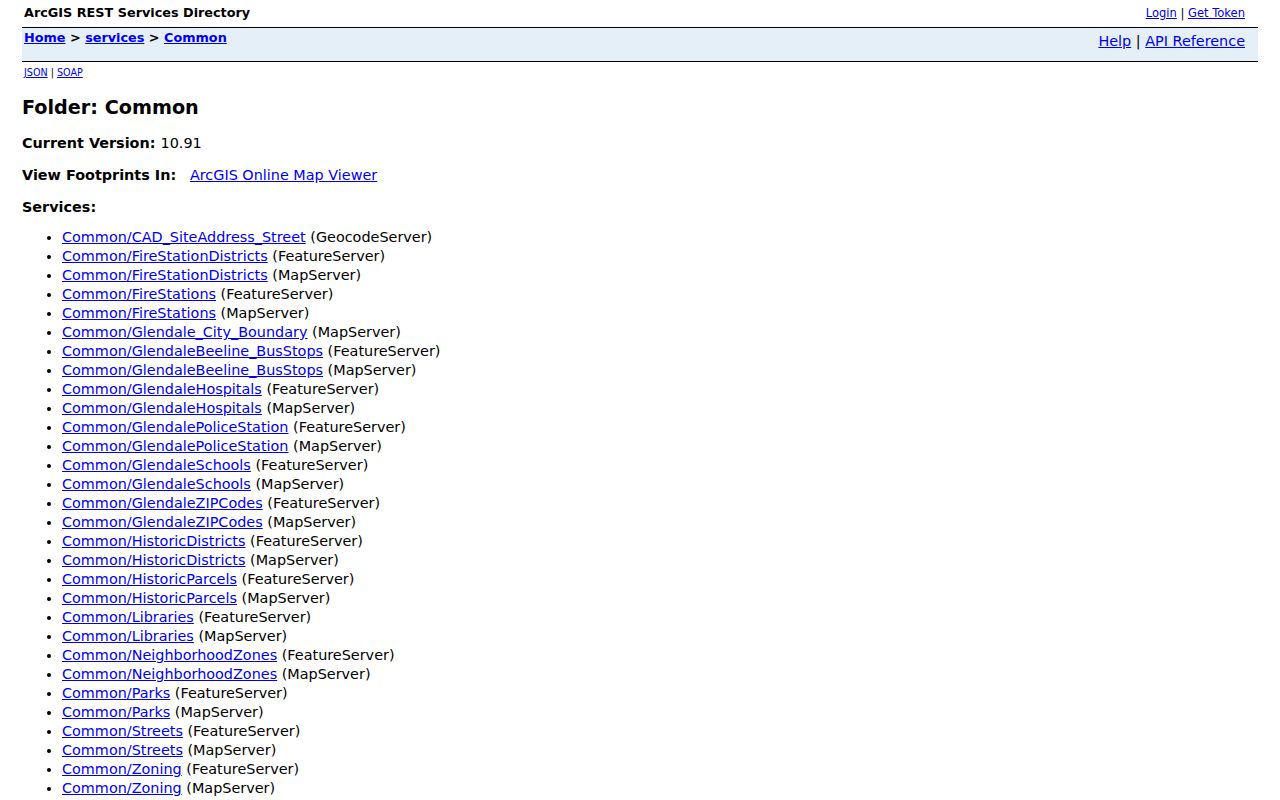Open the ArcGIS Online Map Viewer link
This screenshot has height=800, width=1280.
pos(283,175)
